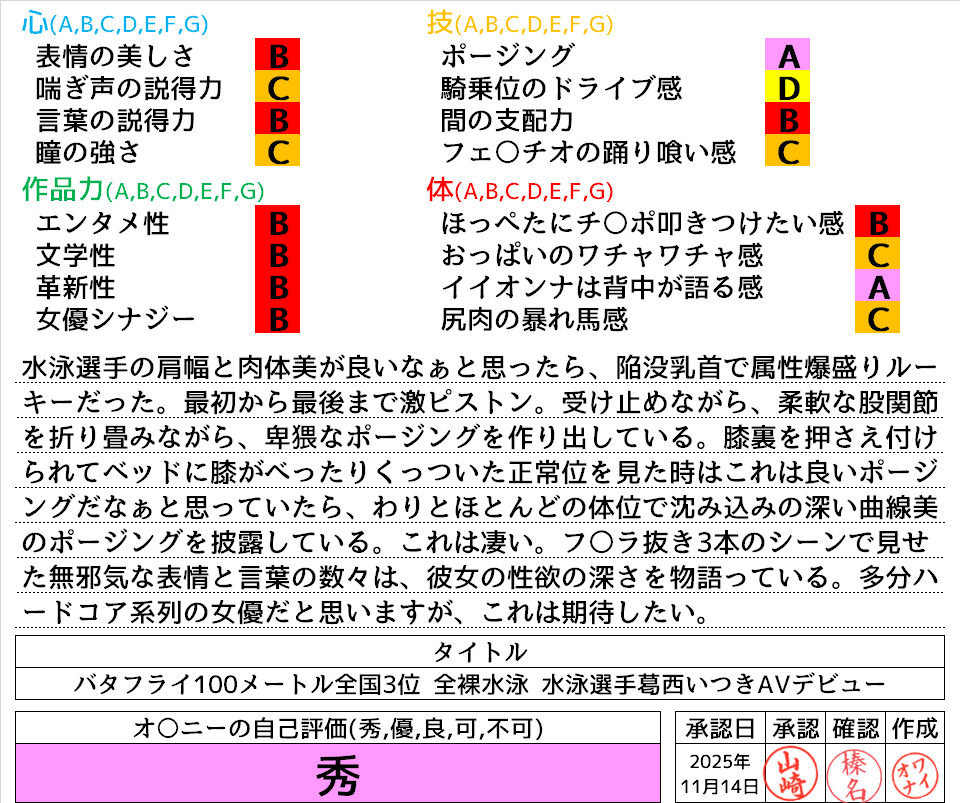This screenshot has width=960, height=803.
Task: Click the B grade next to 文学性
Action: click(279, 255)
